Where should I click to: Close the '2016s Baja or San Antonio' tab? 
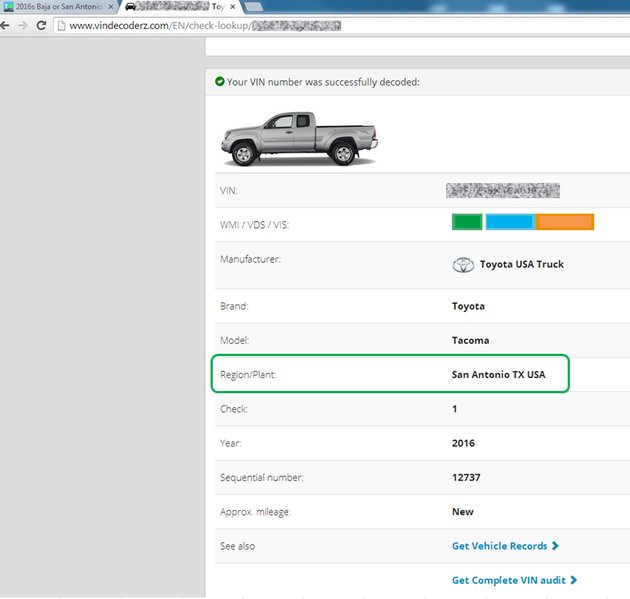tap(110, 7)
